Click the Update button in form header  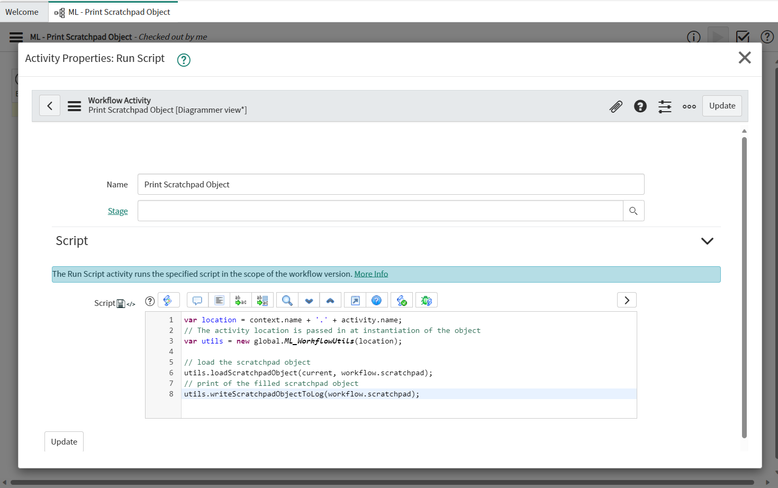tap(722, 106)
